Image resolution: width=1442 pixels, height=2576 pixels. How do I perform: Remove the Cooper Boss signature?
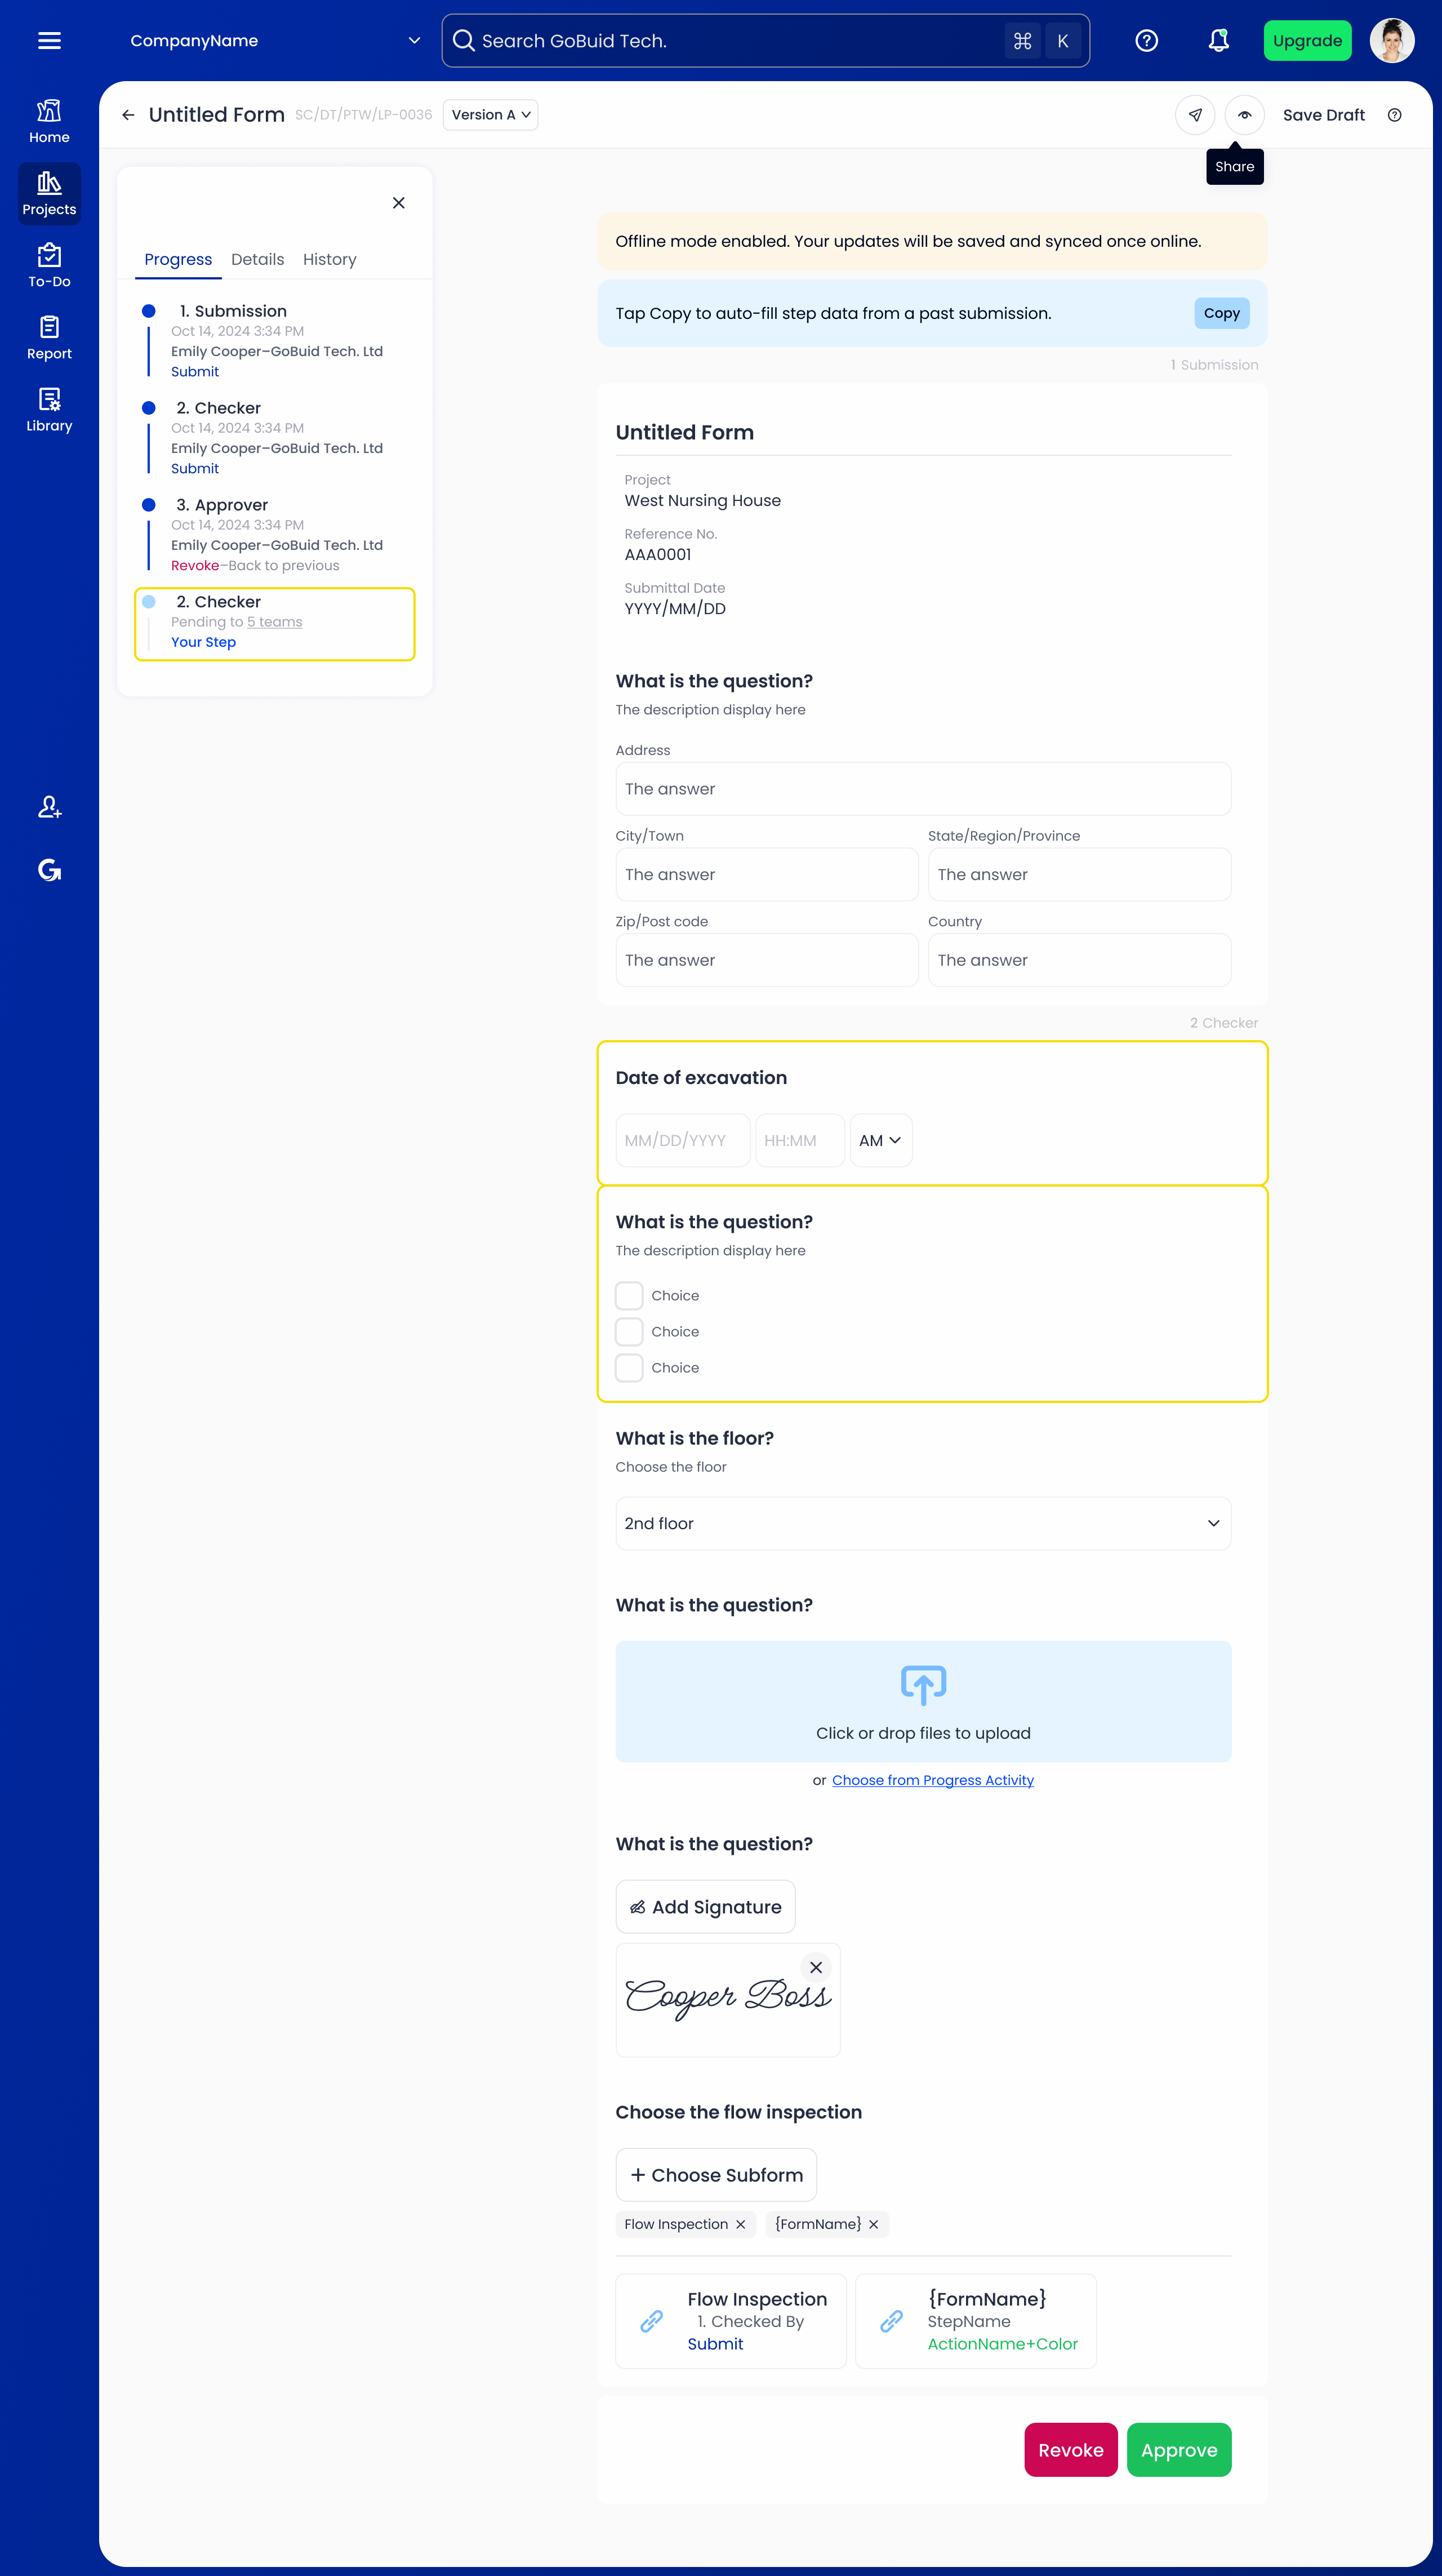(x=816, y=1967)
